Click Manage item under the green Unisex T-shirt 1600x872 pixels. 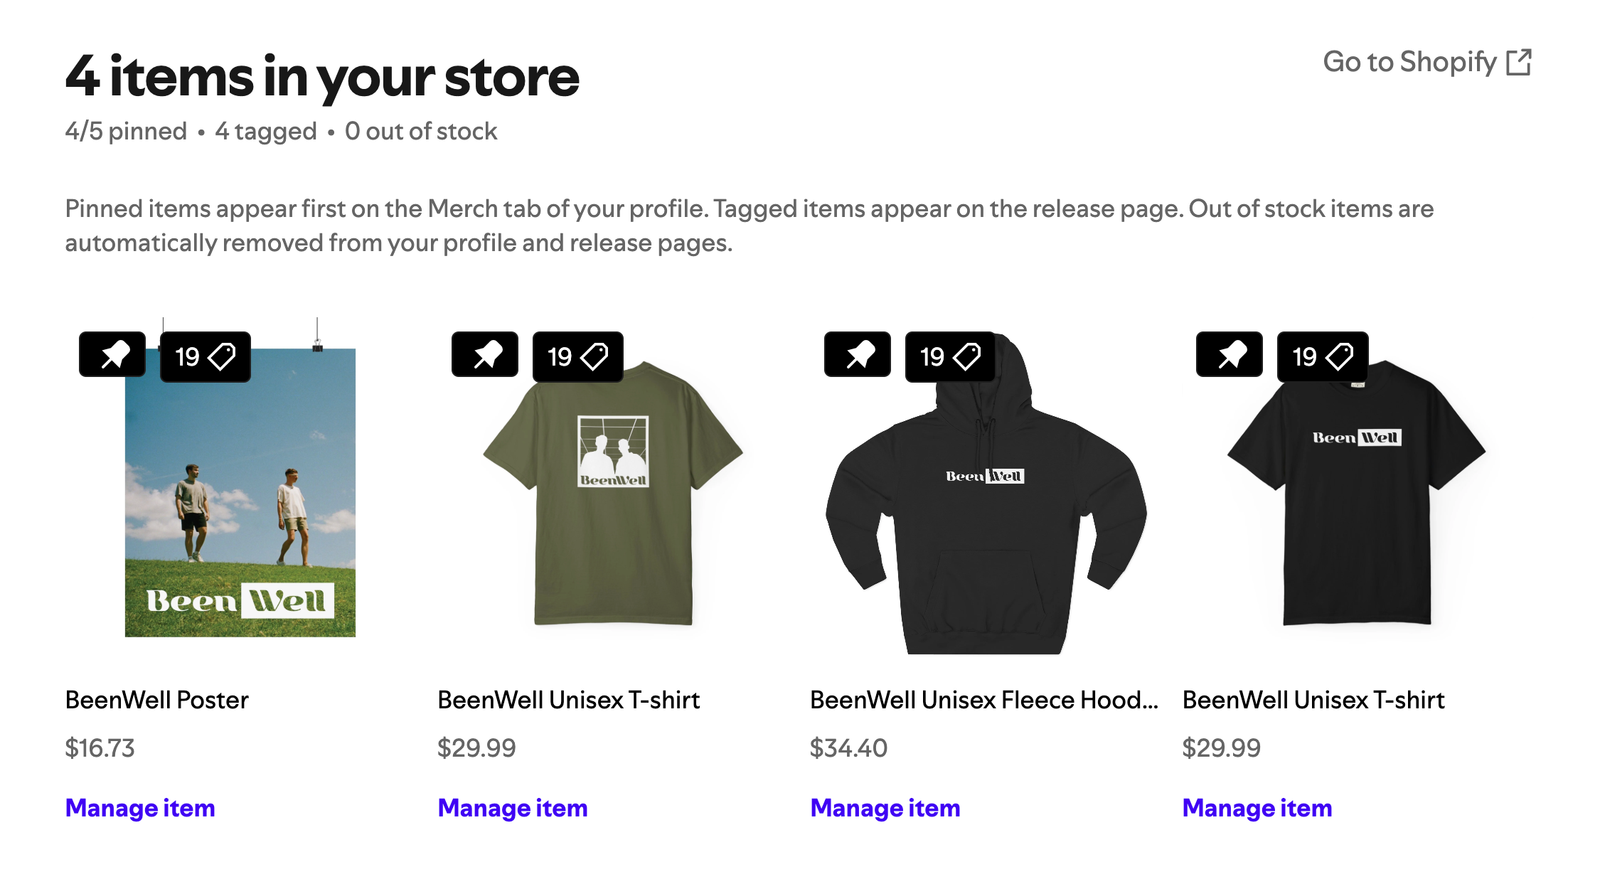click(x=512, y=808)
